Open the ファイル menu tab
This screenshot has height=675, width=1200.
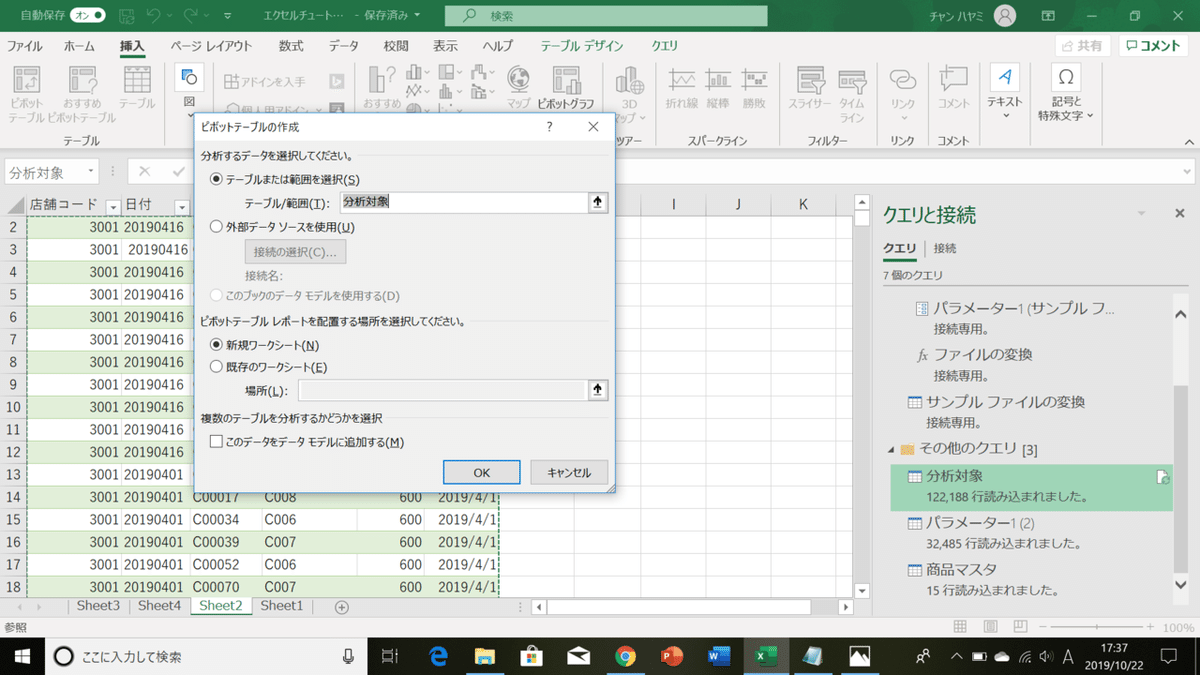(x=25, y=46)
